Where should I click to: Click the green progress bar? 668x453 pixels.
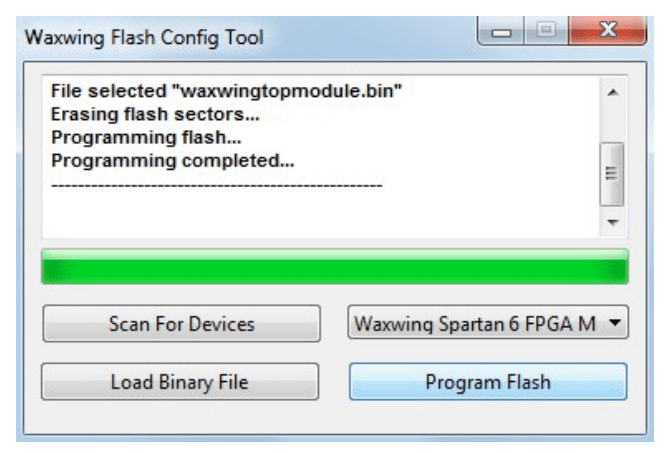pos(334,268)
